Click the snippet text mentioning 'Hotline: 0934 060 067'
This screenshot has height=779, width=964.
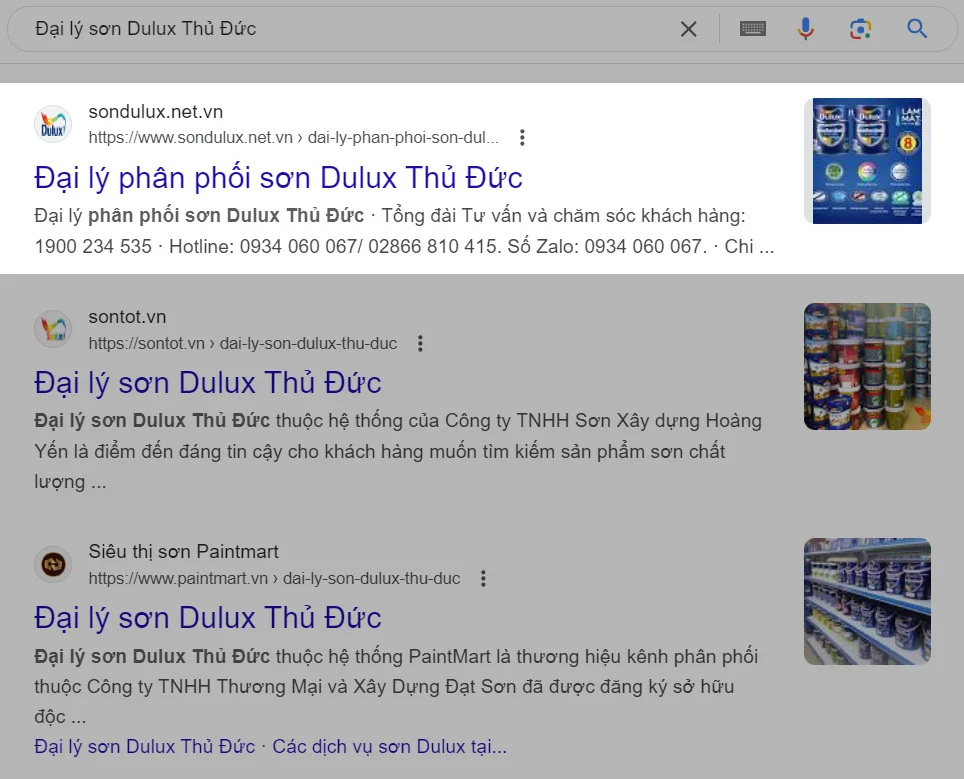(x=404, y=231)
